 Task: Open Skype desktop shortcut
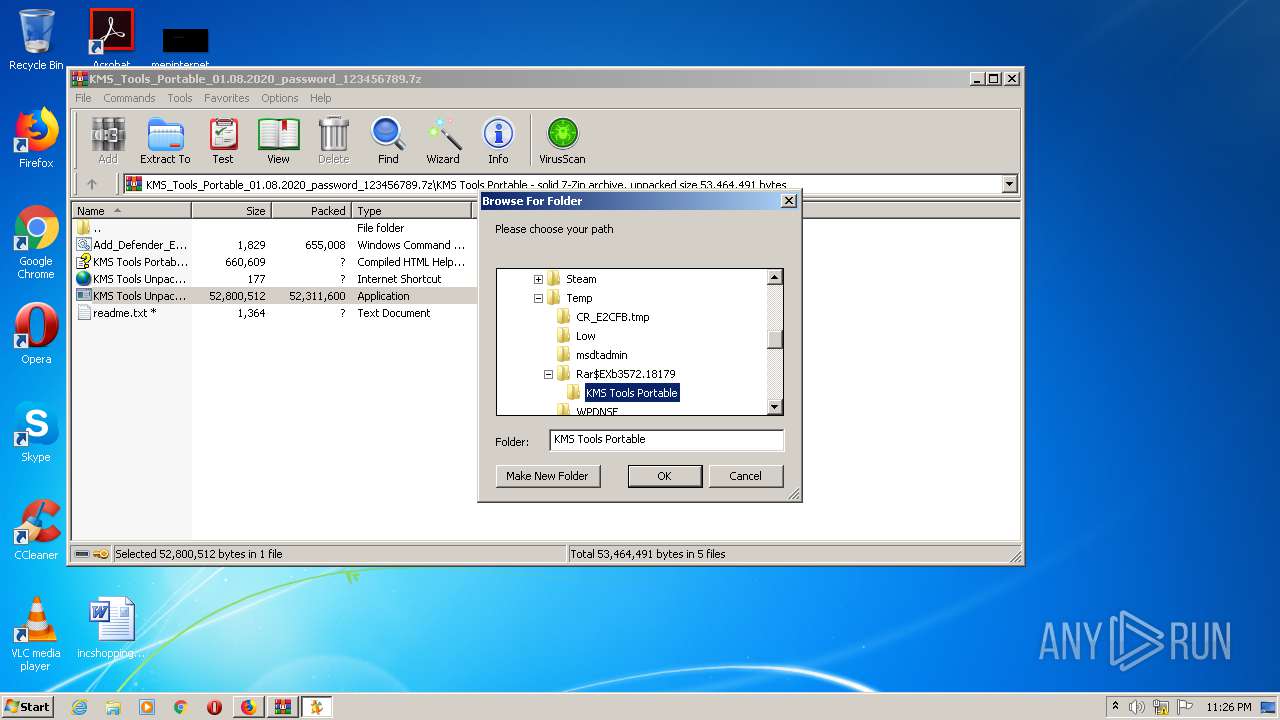[x=36, y=433]
